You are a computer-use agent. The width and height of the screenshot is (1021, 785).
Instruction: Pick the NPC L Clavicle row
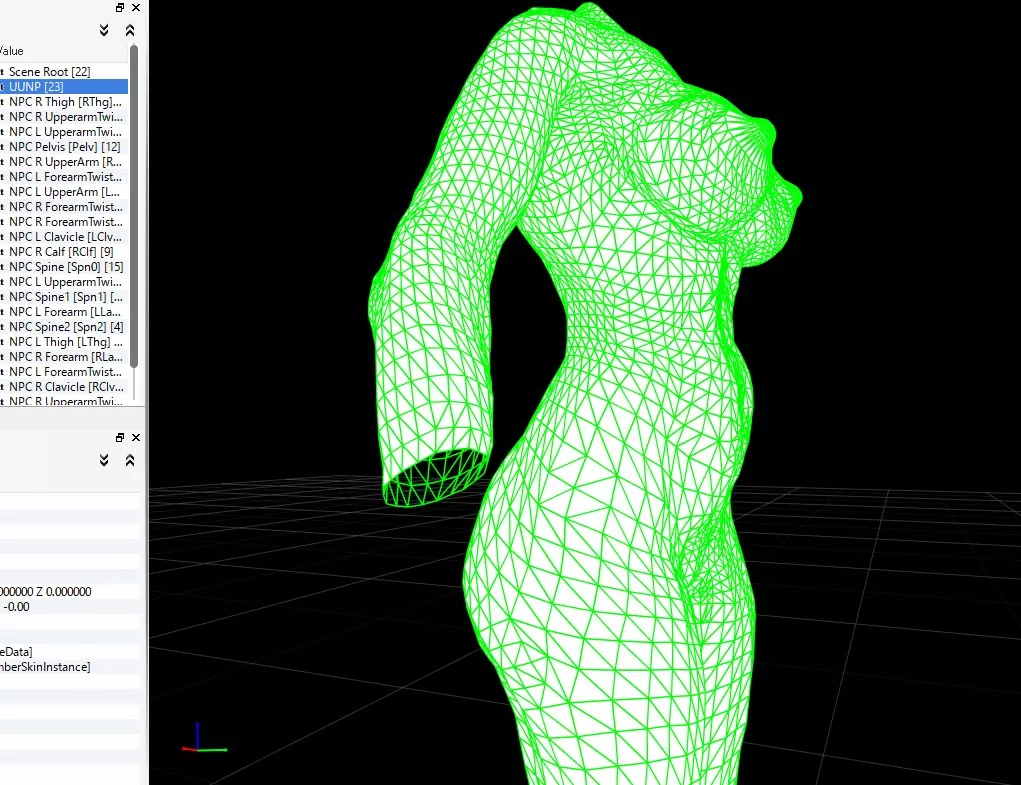tap(64, 237)
